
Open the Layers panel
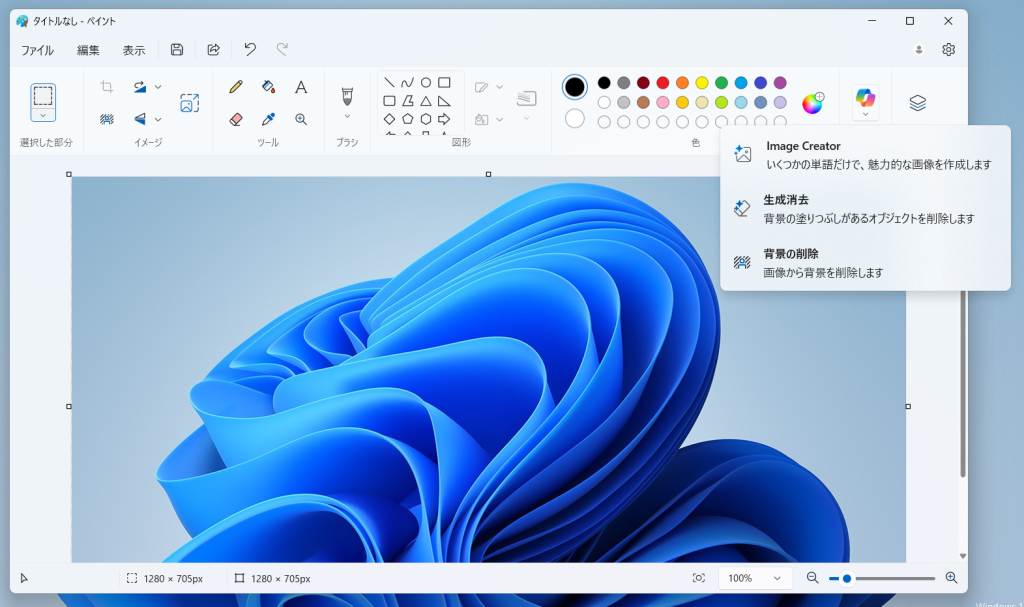(918, 103)
